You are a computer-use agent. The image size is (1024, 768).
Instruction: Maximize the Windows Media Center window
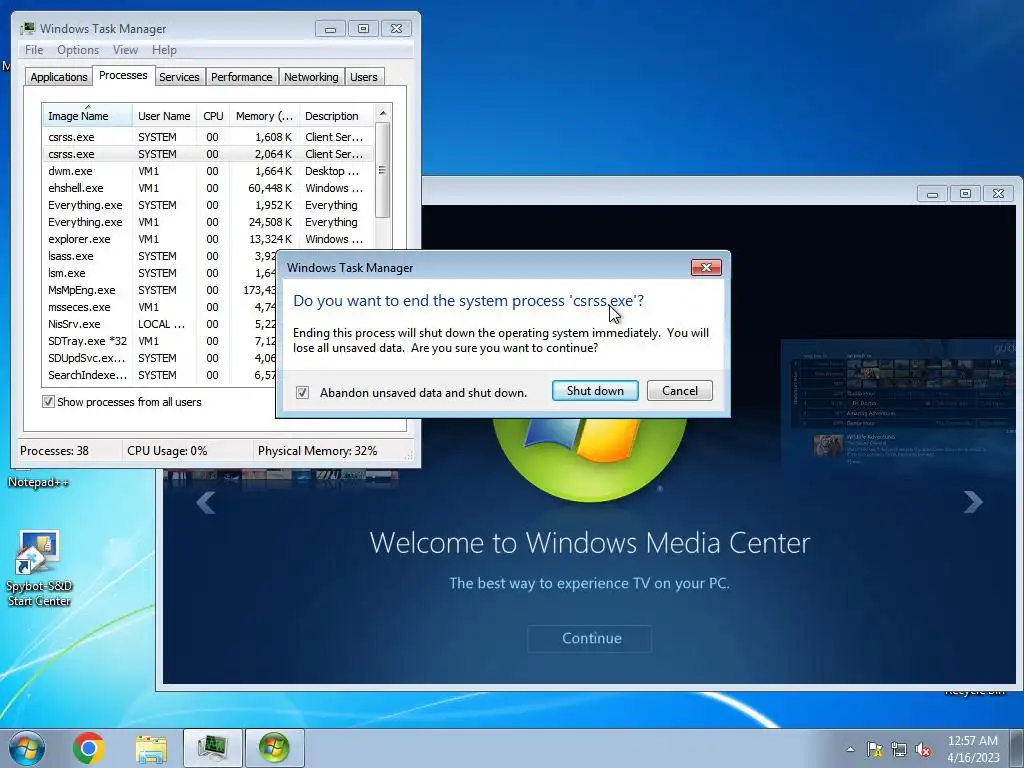(x=965, y=193)
